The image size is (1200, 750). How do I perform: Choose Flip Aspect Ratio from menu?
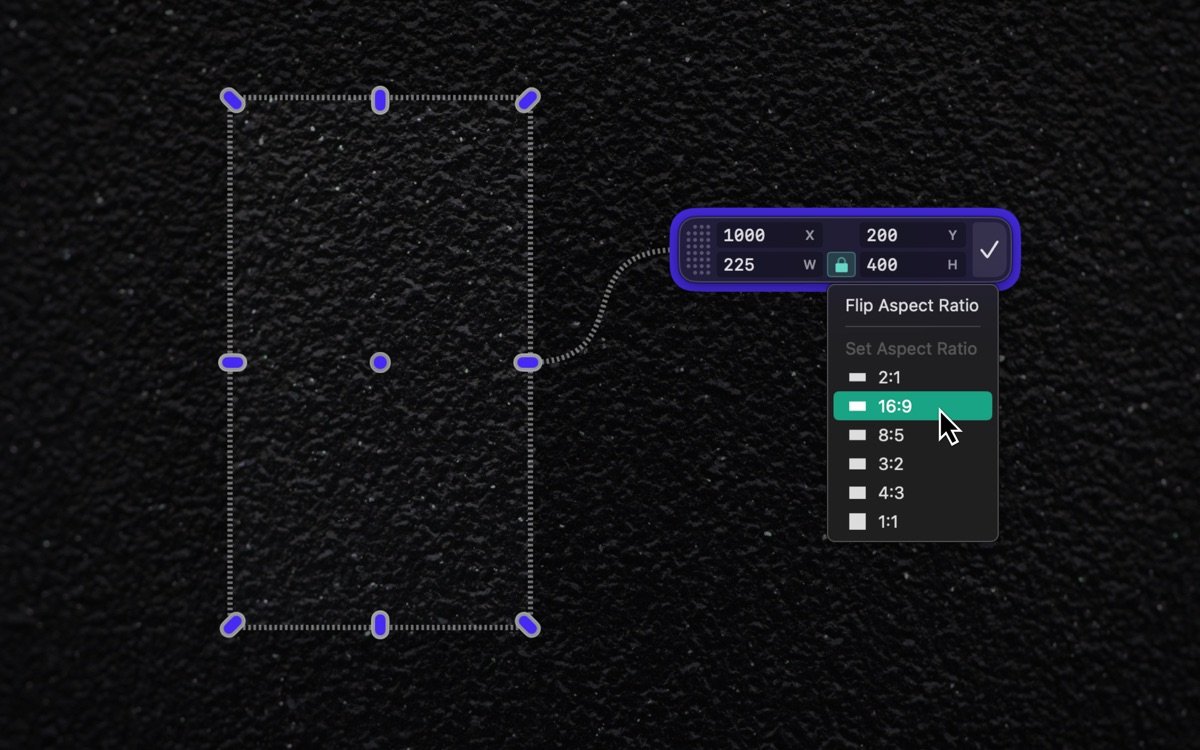(x=912, y=306)
